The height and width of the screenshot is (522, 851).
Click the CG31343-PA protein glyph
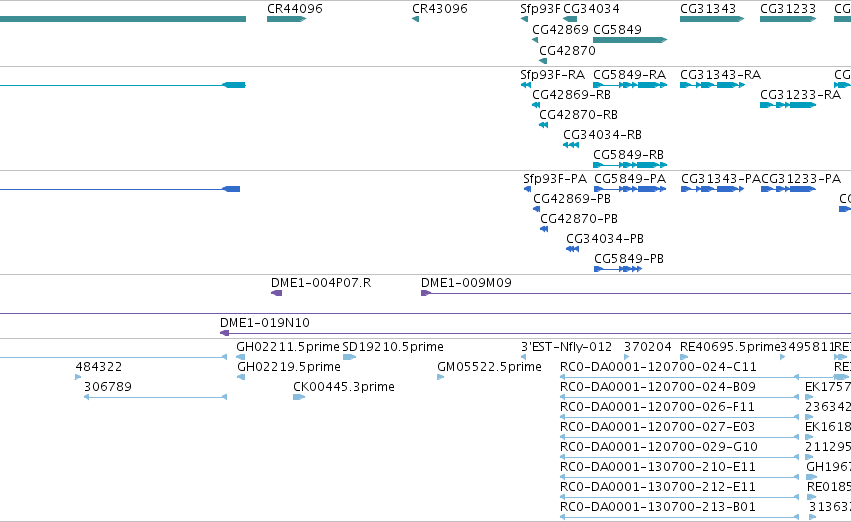712,189
